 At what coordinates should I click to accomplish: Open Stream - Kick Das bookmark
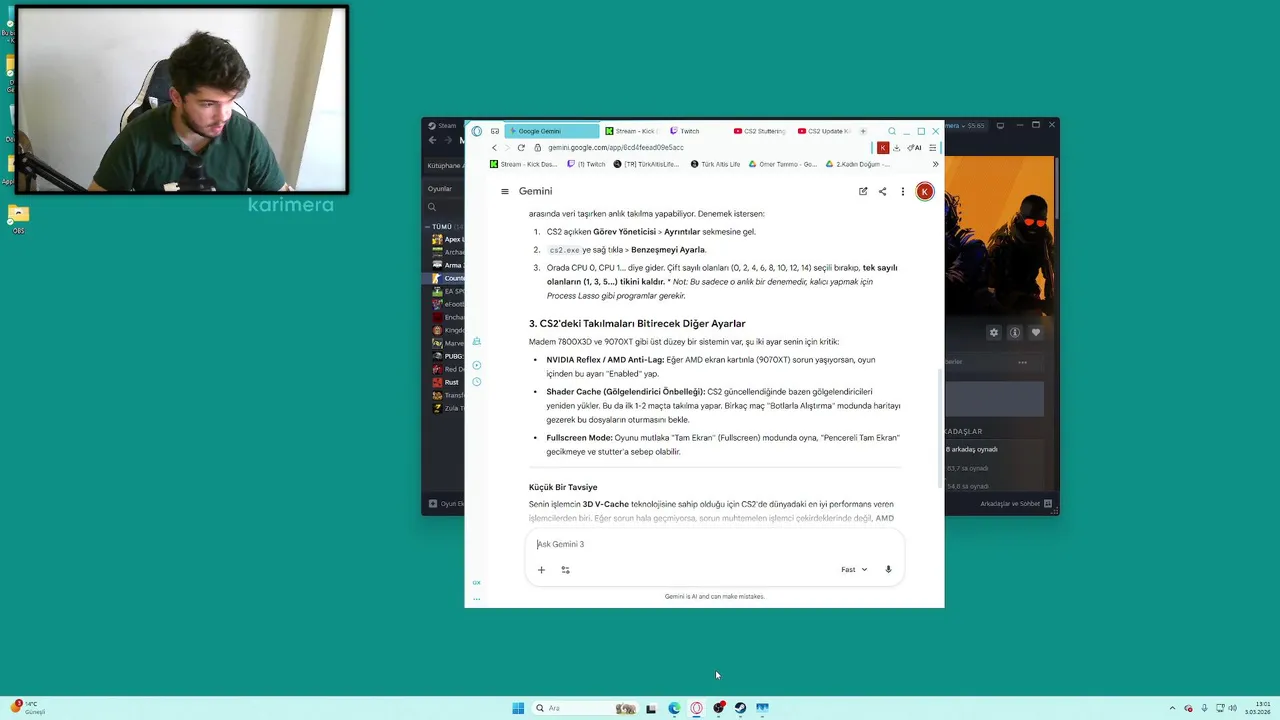pos(524,164)
